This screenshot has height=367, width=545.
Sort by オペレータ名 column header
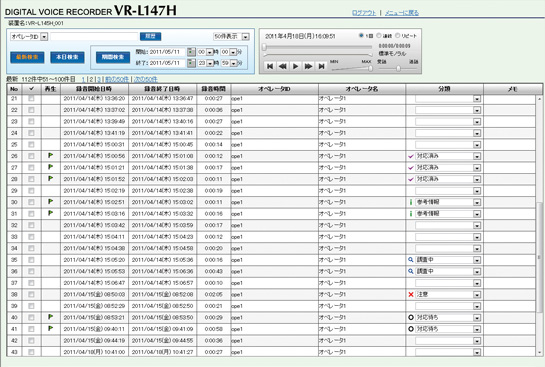click(362, 89)
